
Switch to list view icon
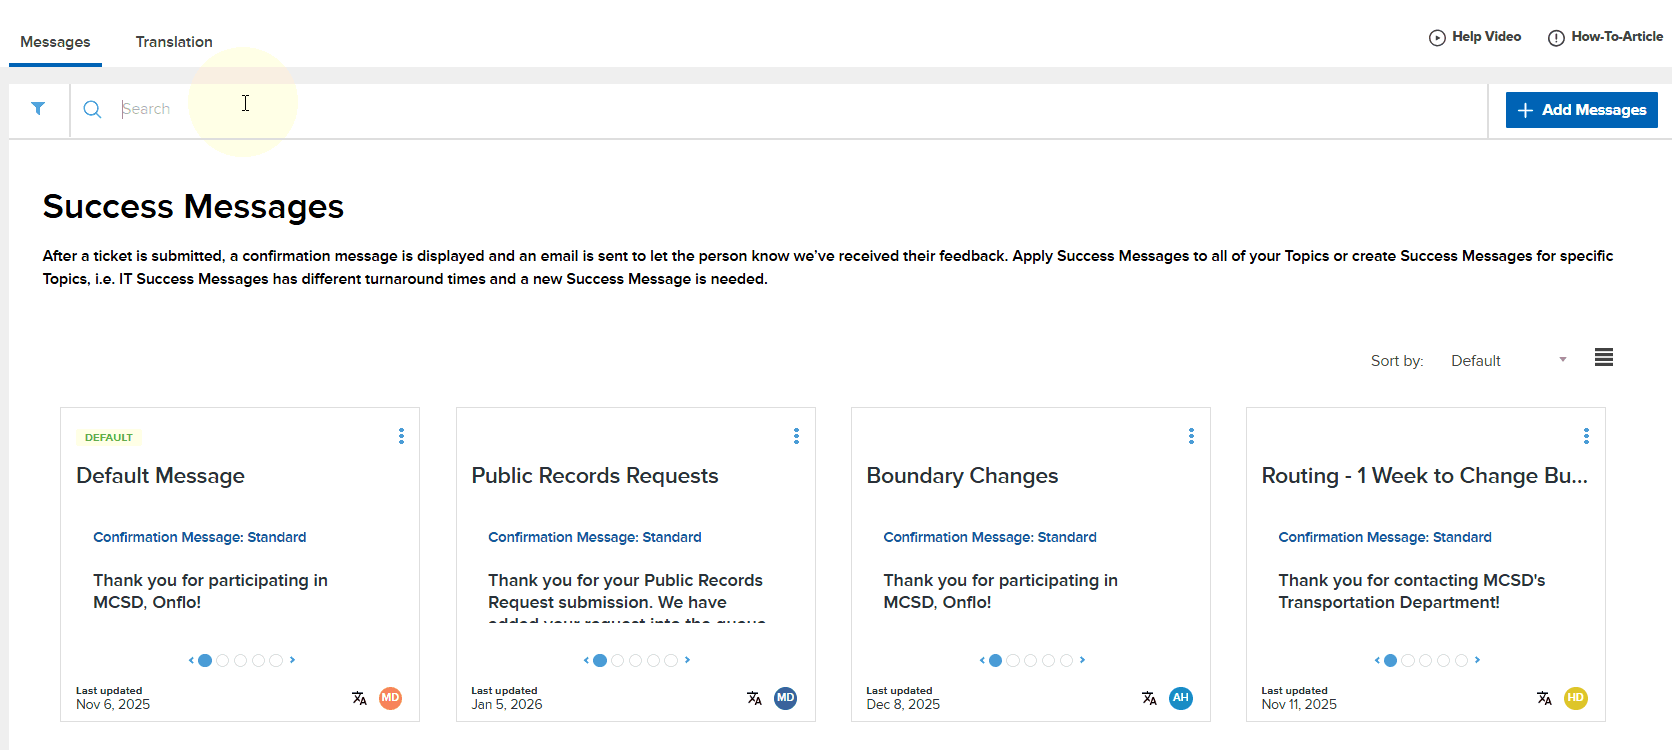click(x=1603, y=358)
